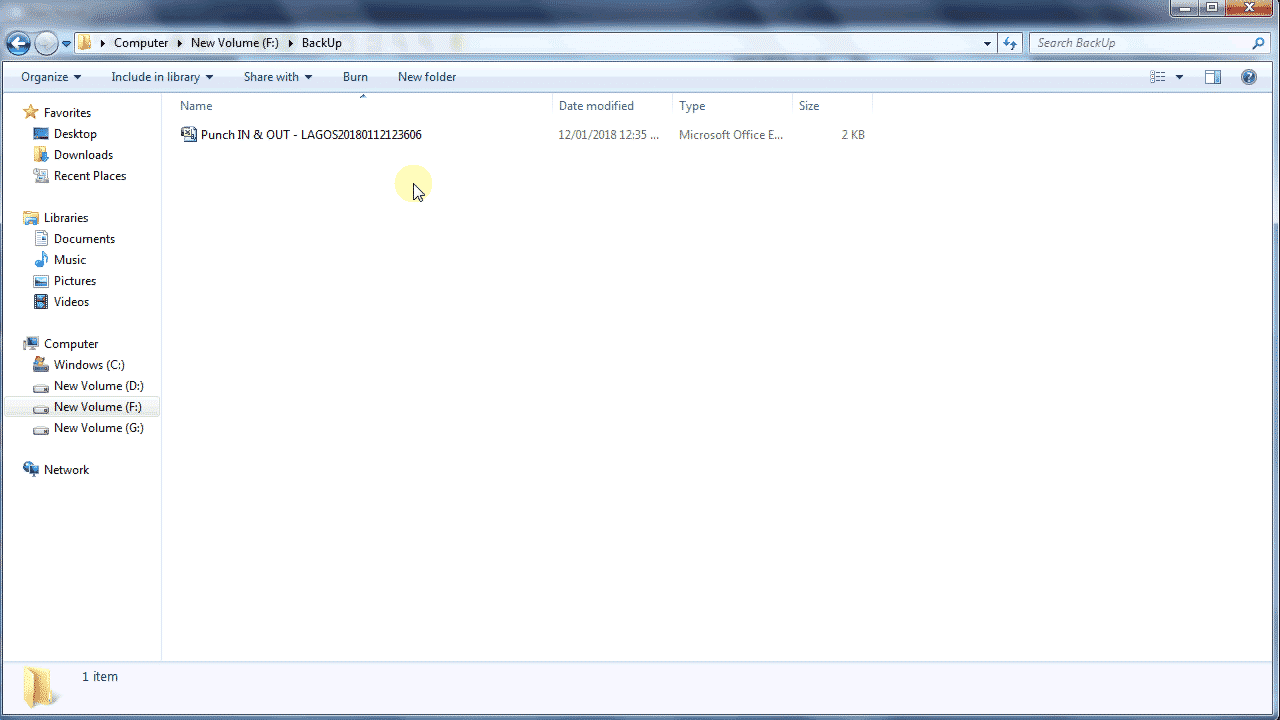Click the New Volume (D:) drive icon

(41, 386)
